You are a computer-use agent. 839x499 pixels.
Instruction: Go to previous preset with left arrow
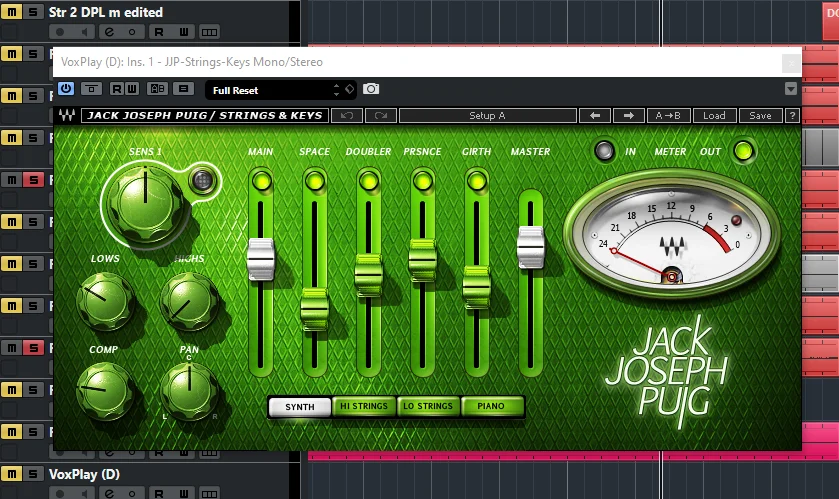click(x=594, y=116)
